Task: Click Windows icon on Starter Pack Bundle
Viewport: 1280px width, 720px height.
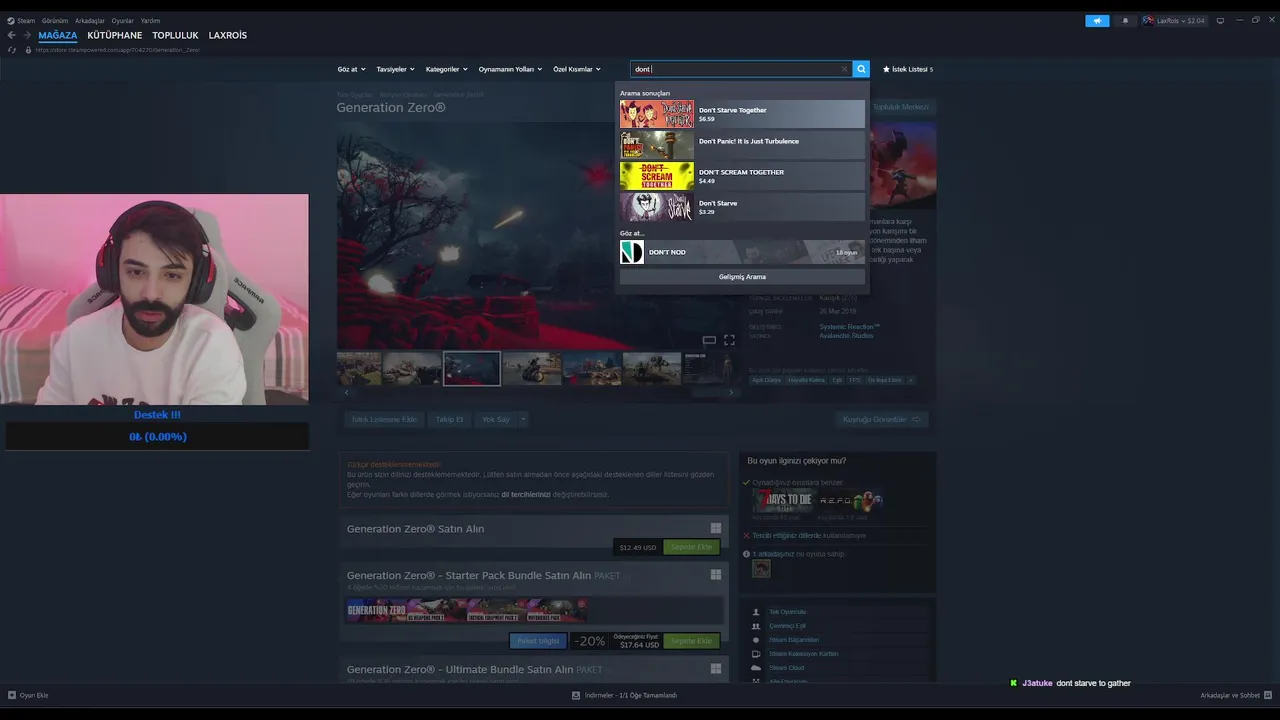Action: point(716,575)
